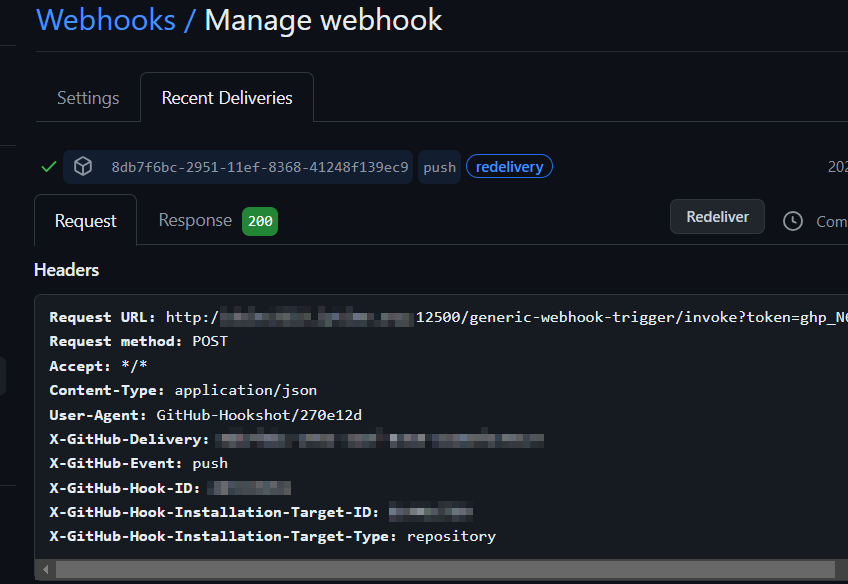
Task: Click the push event label
Action: tap(439, 167)
